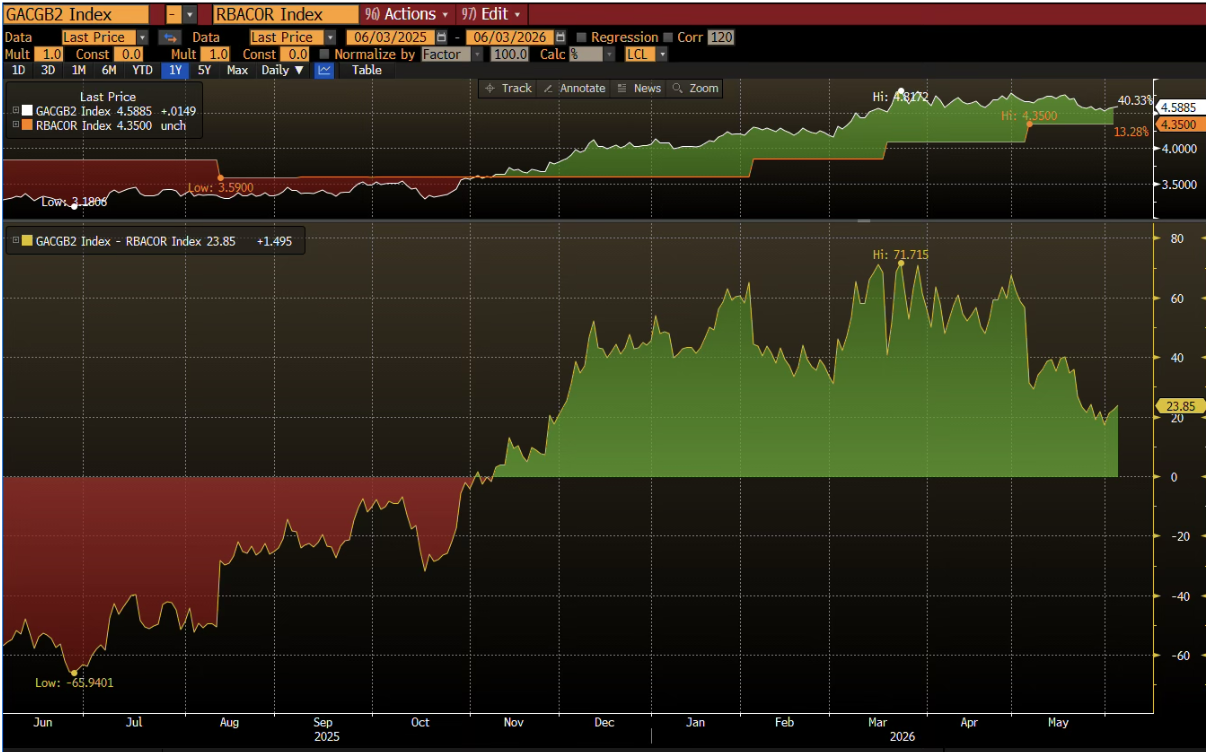1206x752 pixels.
Task: Select the 1M time range
Action: tap(78, 70)
